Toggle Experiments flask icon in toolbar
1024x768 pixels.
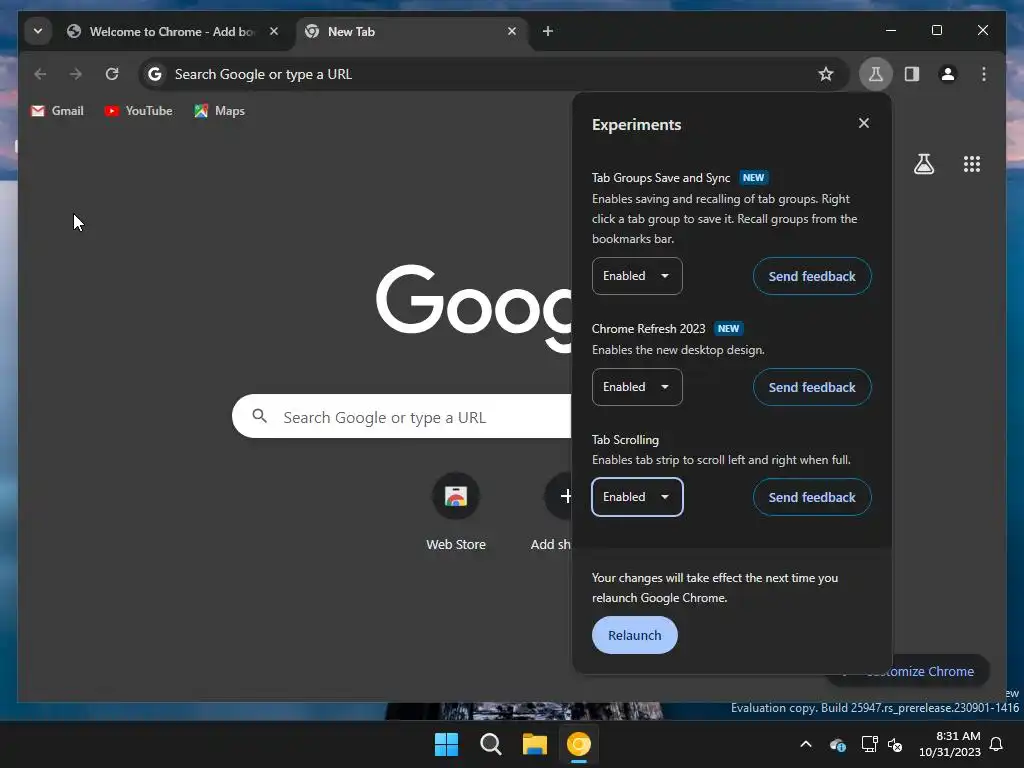pyautogui.click(x=876, y=74)
